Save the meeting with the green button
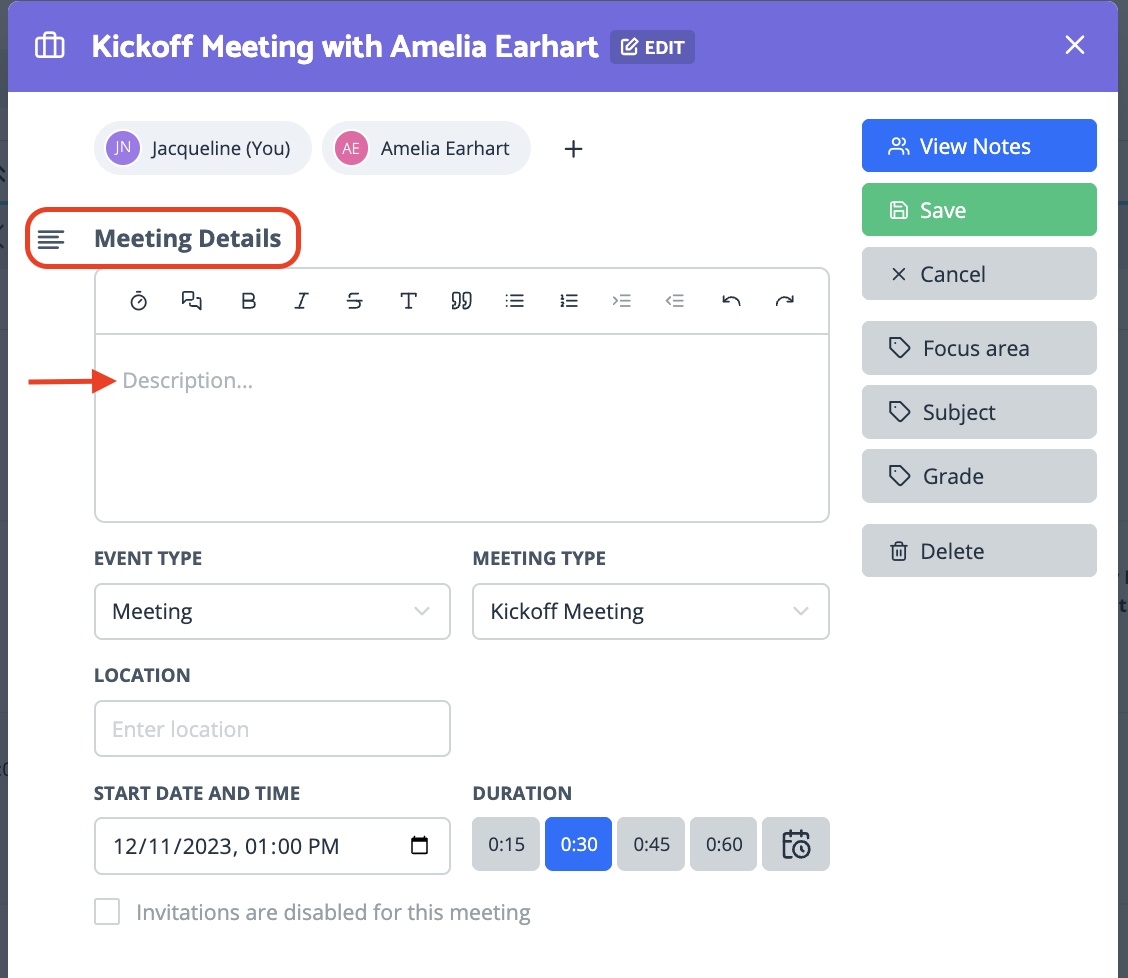Screen dimensions: 1128x978 [x=979, y=210]
